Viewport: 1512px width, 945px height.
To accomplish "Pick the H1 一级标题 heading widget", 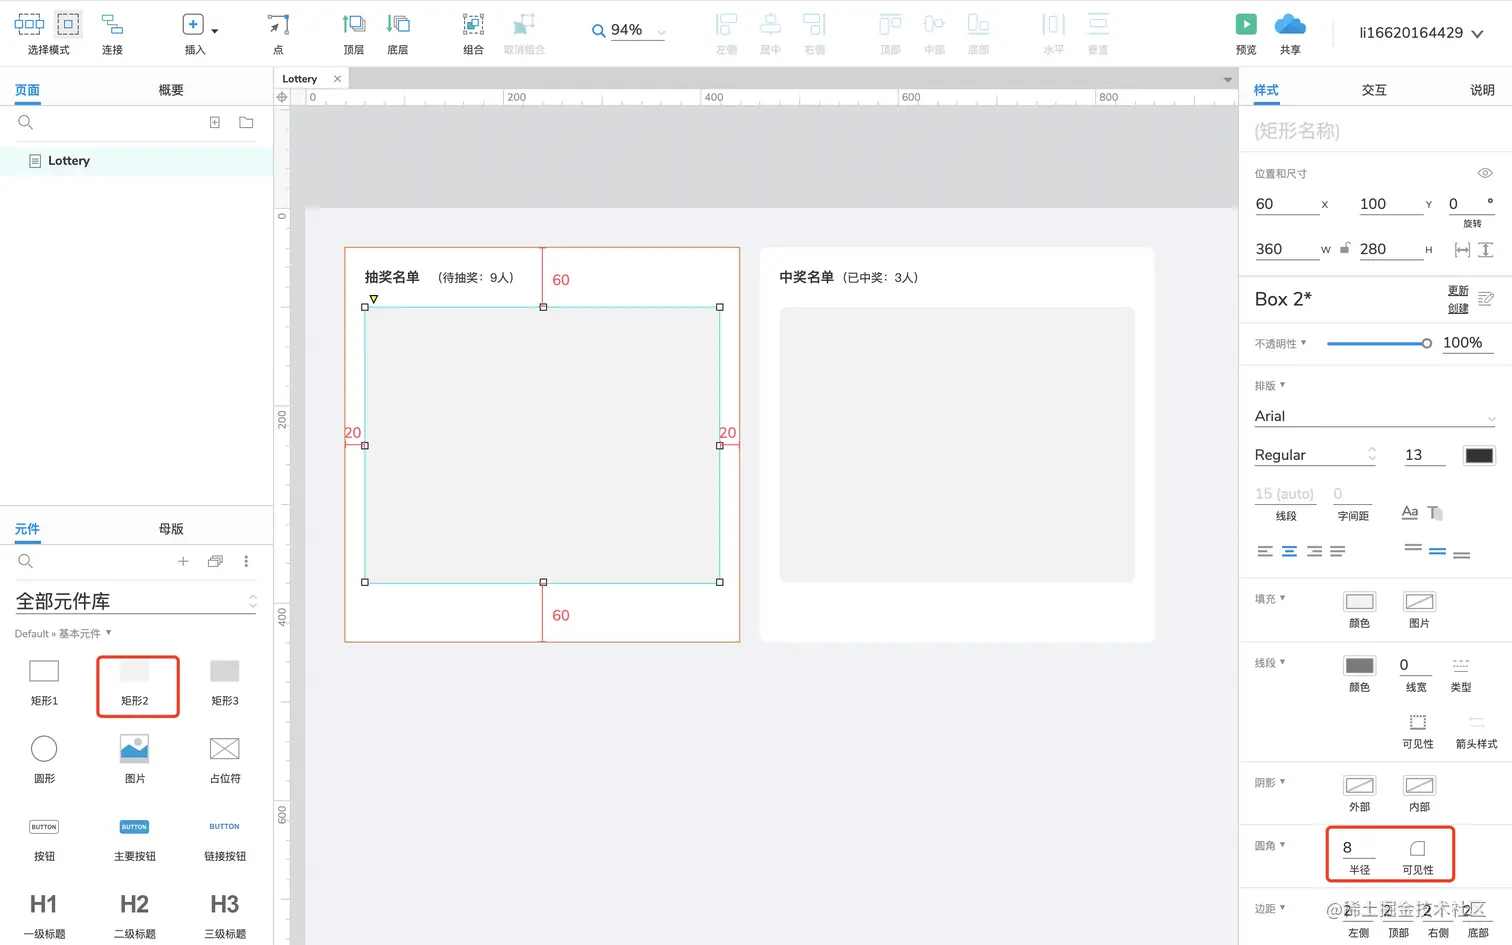I will [x=44, y=916].
